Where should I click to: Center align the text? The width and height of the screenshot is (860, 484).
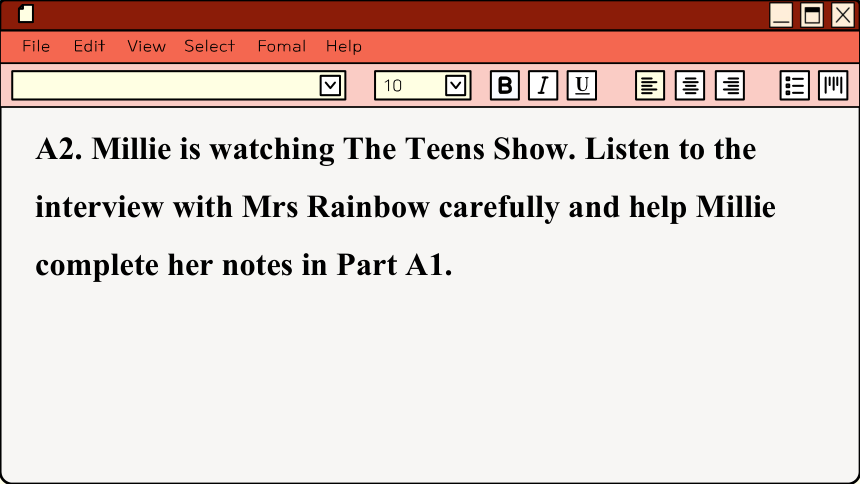690,86
